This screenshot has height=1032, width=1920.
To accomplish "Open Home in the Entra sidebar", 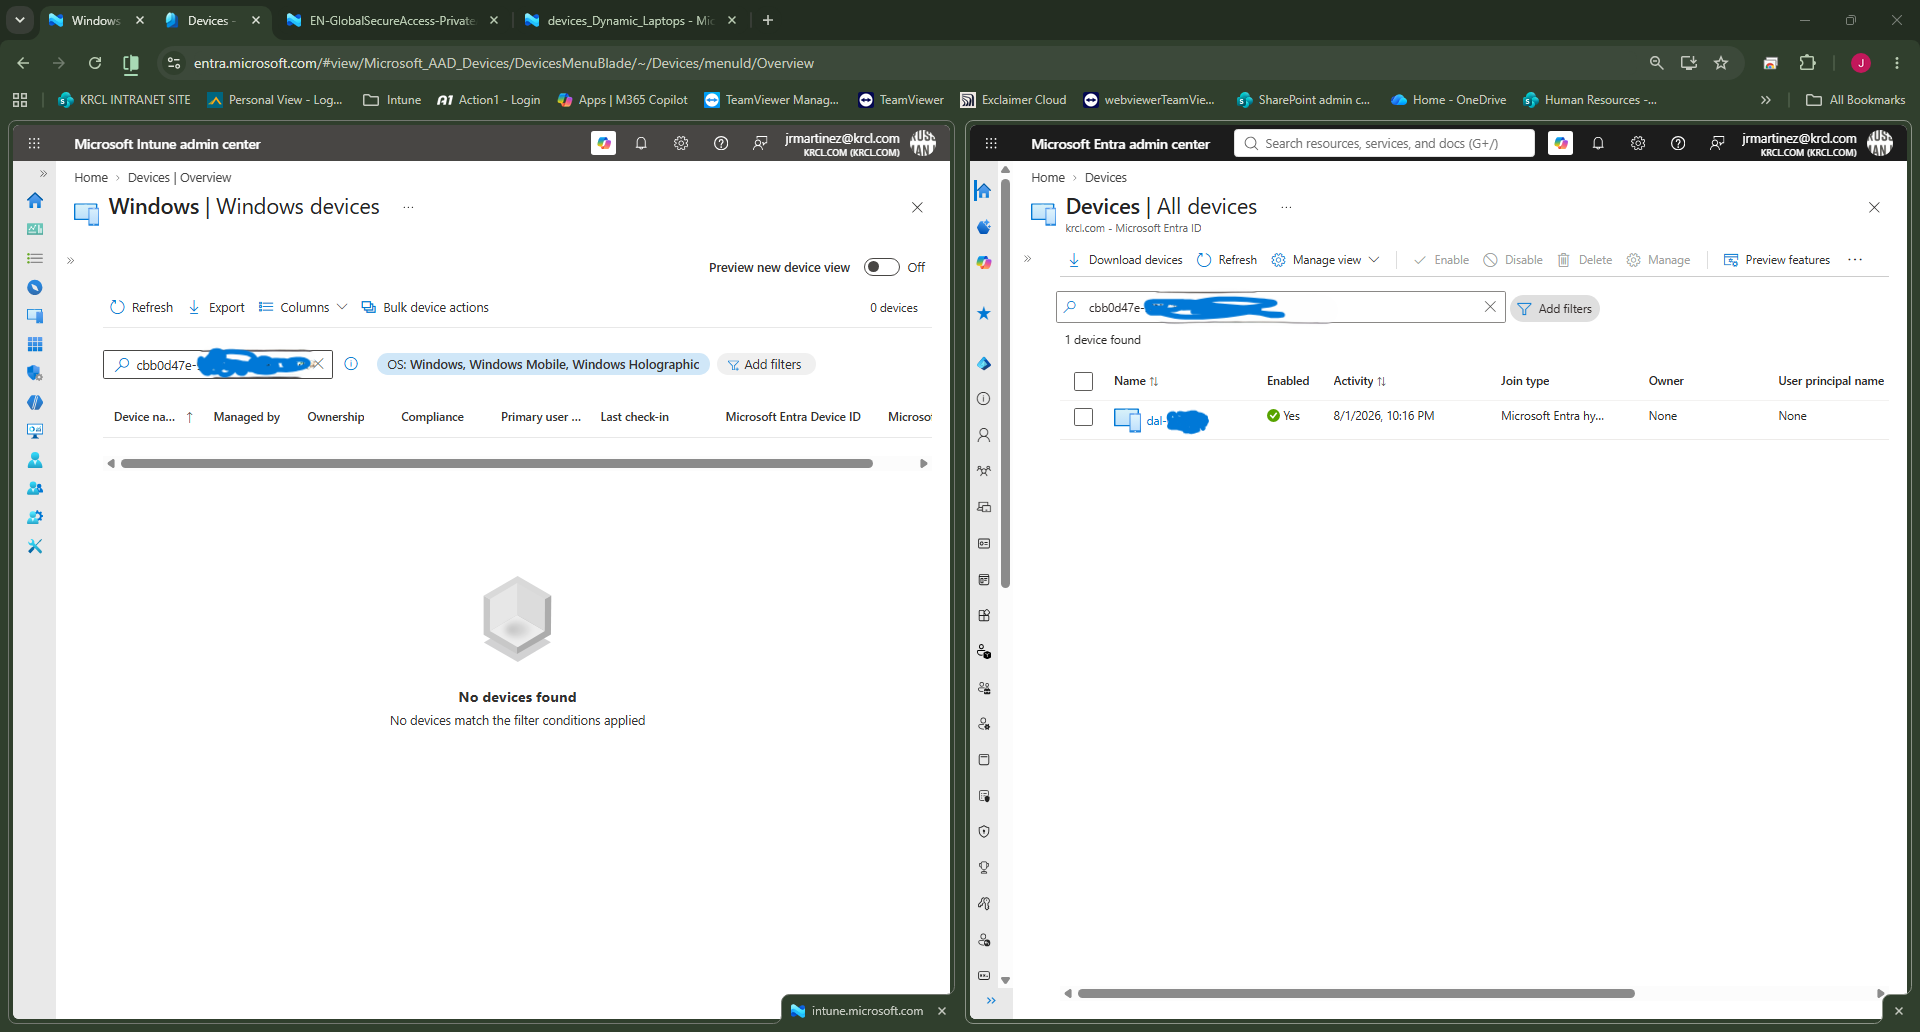I will pos(983,190).
